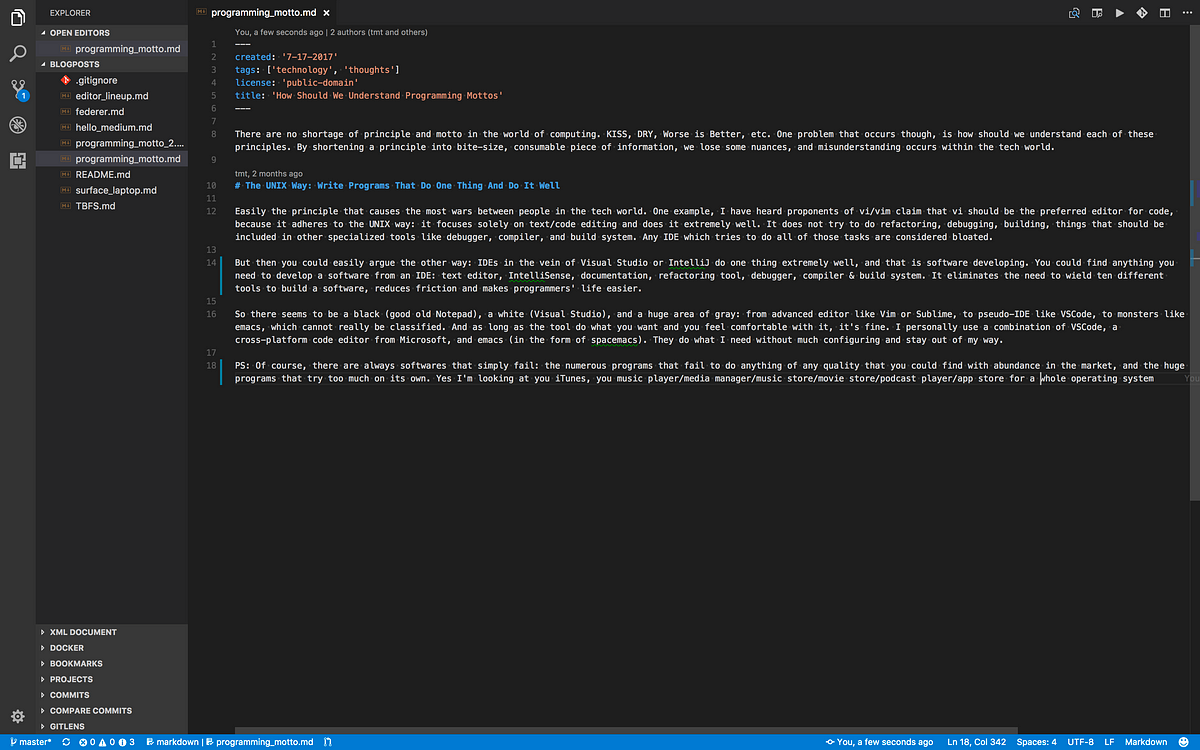Viewport: 1200px width, 750px height.
Task: Open the Debug view in the activity bar
Action: [x=17, y=125]
